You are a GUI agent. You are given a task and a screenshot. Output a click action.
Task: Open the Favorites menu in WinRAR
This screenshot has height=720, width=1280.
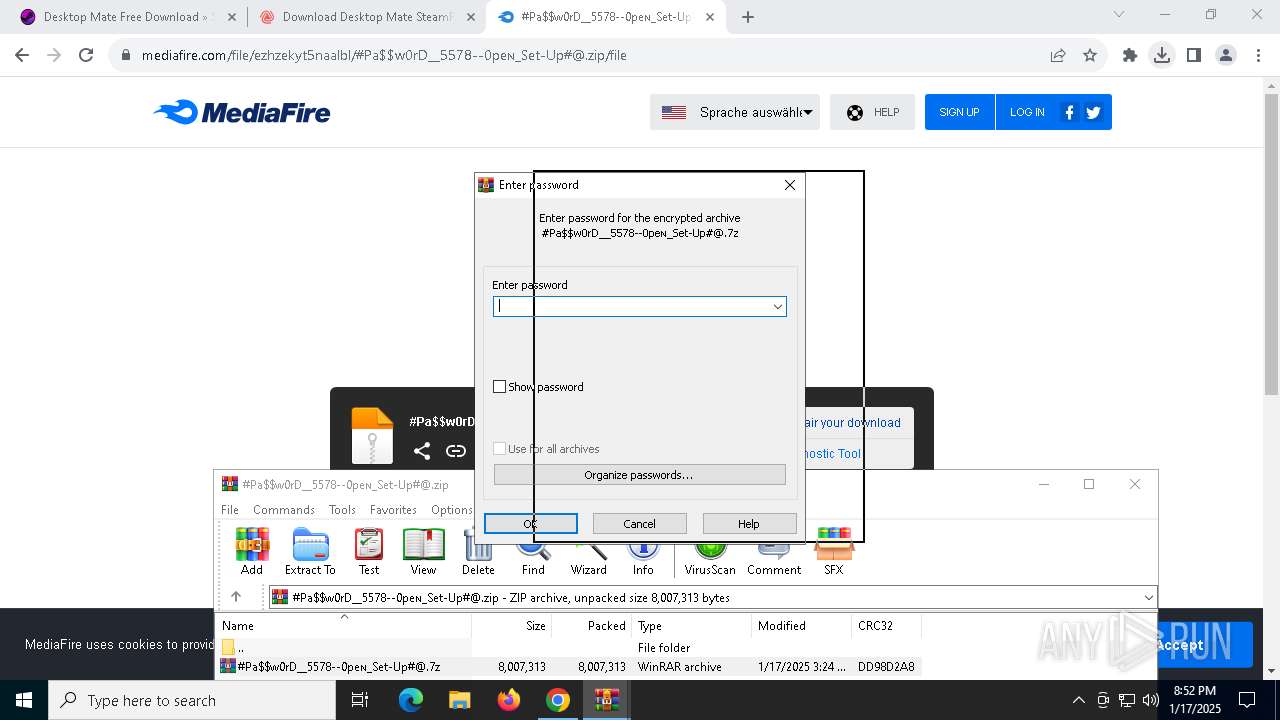pyautogui.click(x=393, y=510)
